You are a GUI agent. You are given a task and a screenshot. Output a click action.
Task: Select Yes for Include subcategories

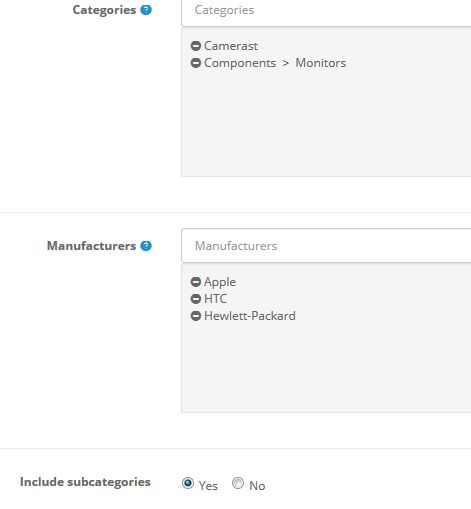[x=188, y=483]
